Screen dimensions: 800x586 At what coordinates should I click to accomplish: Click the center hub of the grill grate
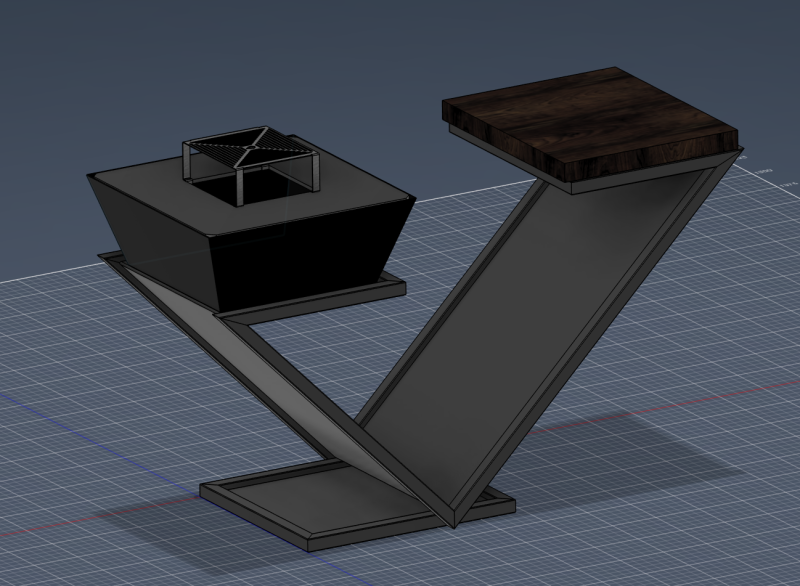(x=251, y=147)
